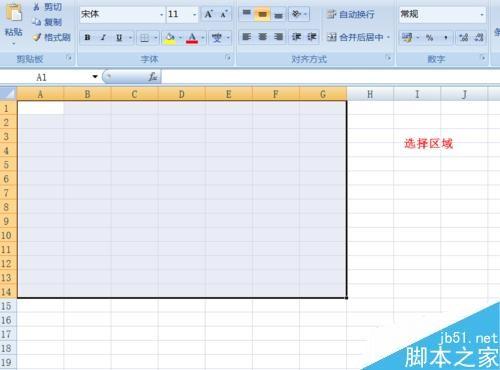Align text right
The image size is (500, 370).
(278, 37)
